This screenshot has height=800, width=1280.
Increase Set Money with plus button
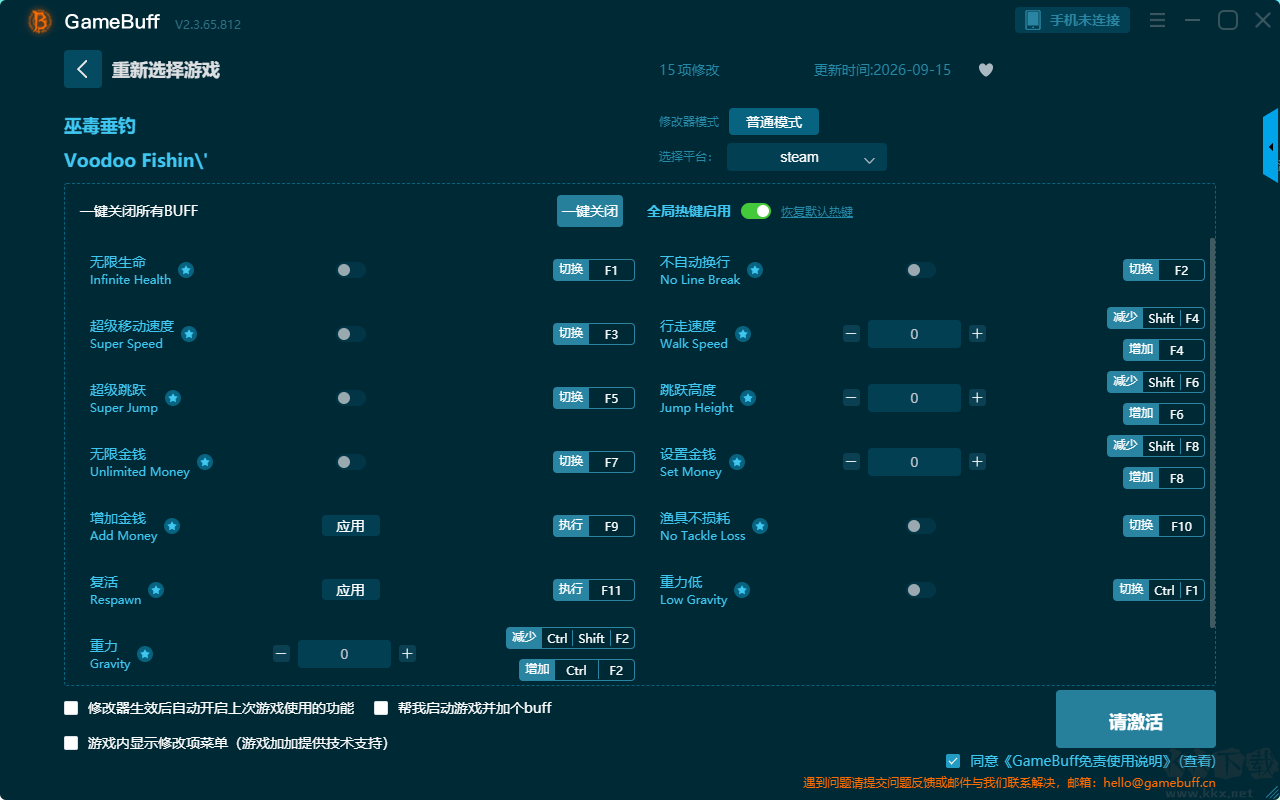pyautogui.click(x=977, y=462)
